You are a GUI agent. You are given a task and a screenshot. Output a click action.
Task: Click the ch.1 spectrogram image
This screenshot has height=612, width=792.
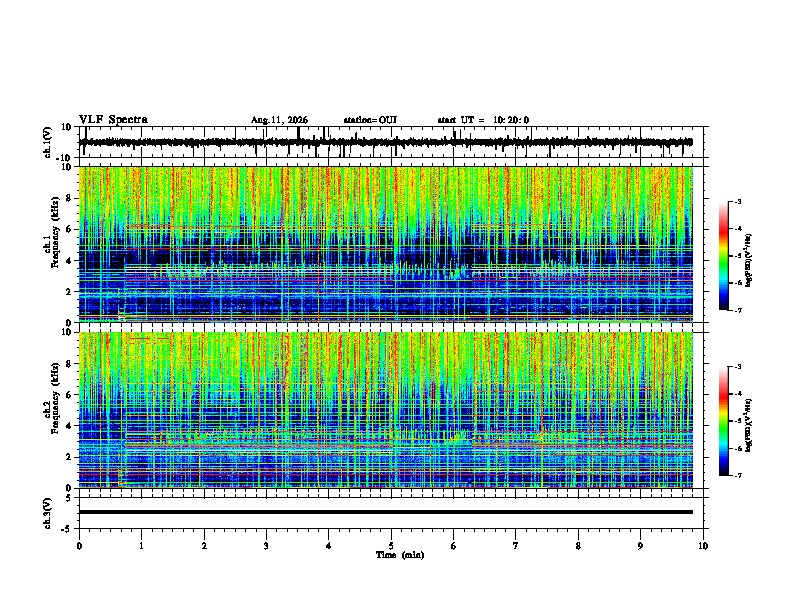pyautogui.click(x=385, y=244)
